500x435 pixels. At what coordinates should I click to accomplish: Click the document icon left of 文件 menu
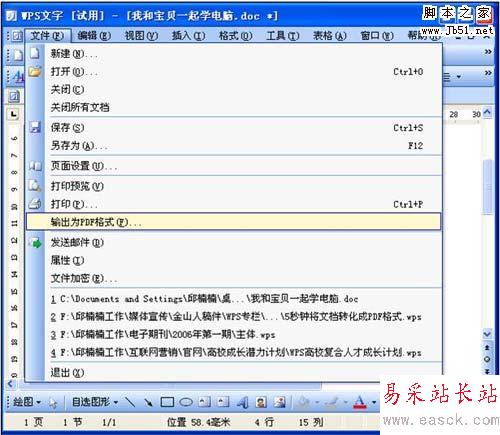[x=17, y=35]
